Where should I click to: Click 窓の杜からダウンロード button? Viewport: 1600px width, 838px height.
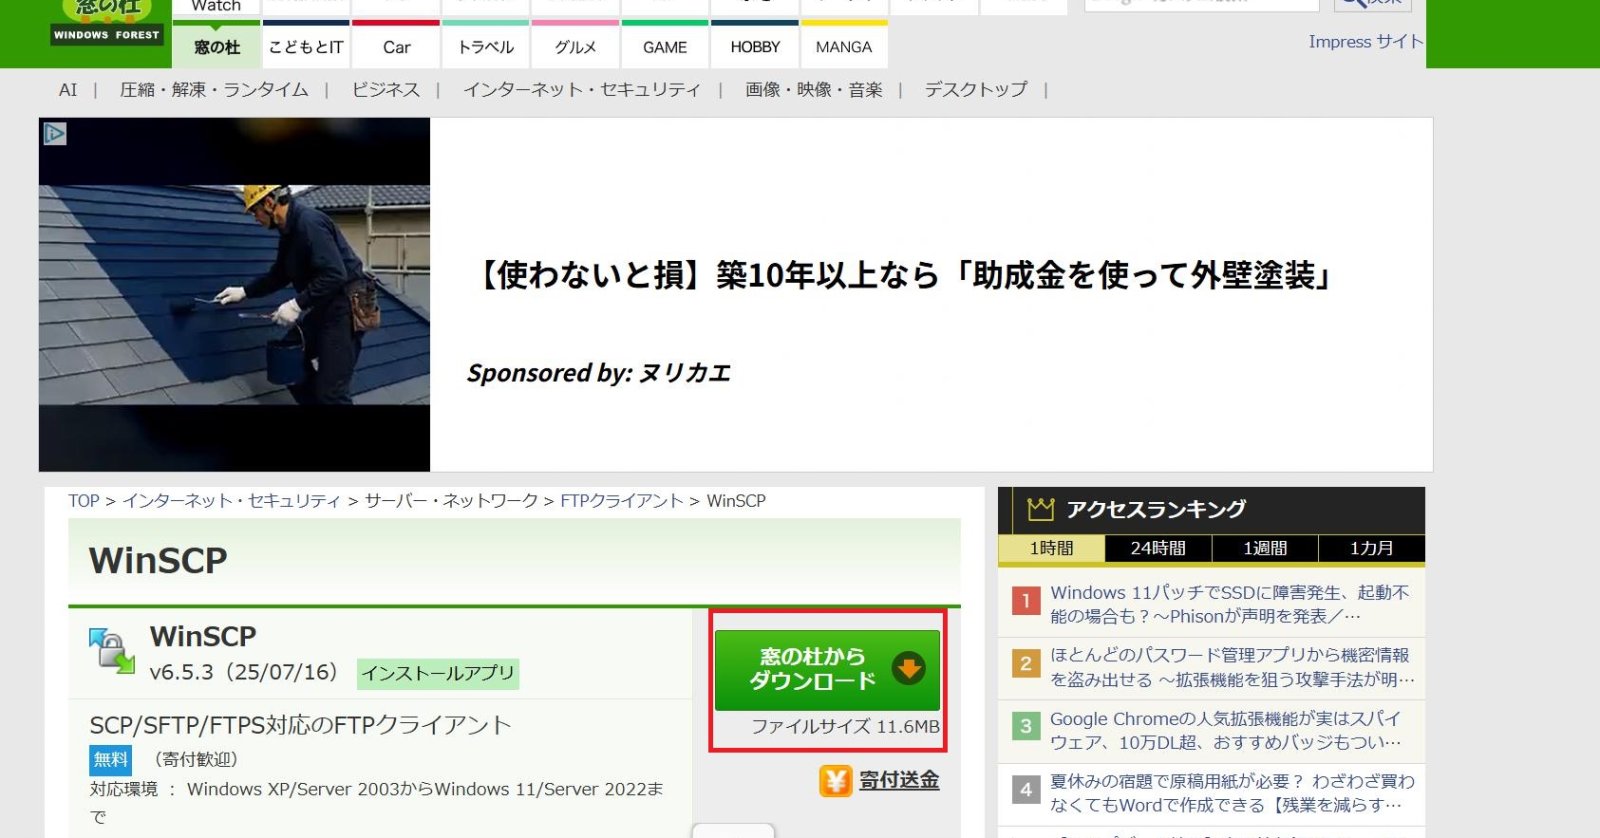(827, 670)
